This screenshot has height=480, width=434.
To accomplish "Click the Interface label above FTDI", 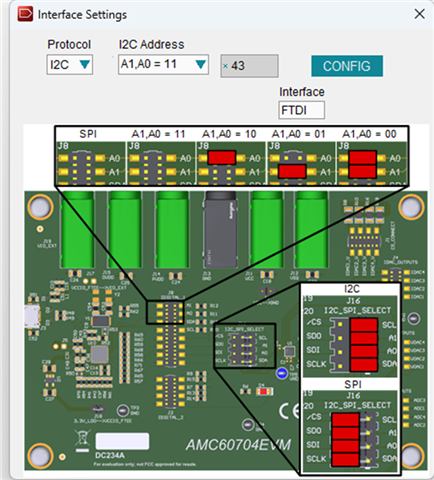I will coord(302,92).
